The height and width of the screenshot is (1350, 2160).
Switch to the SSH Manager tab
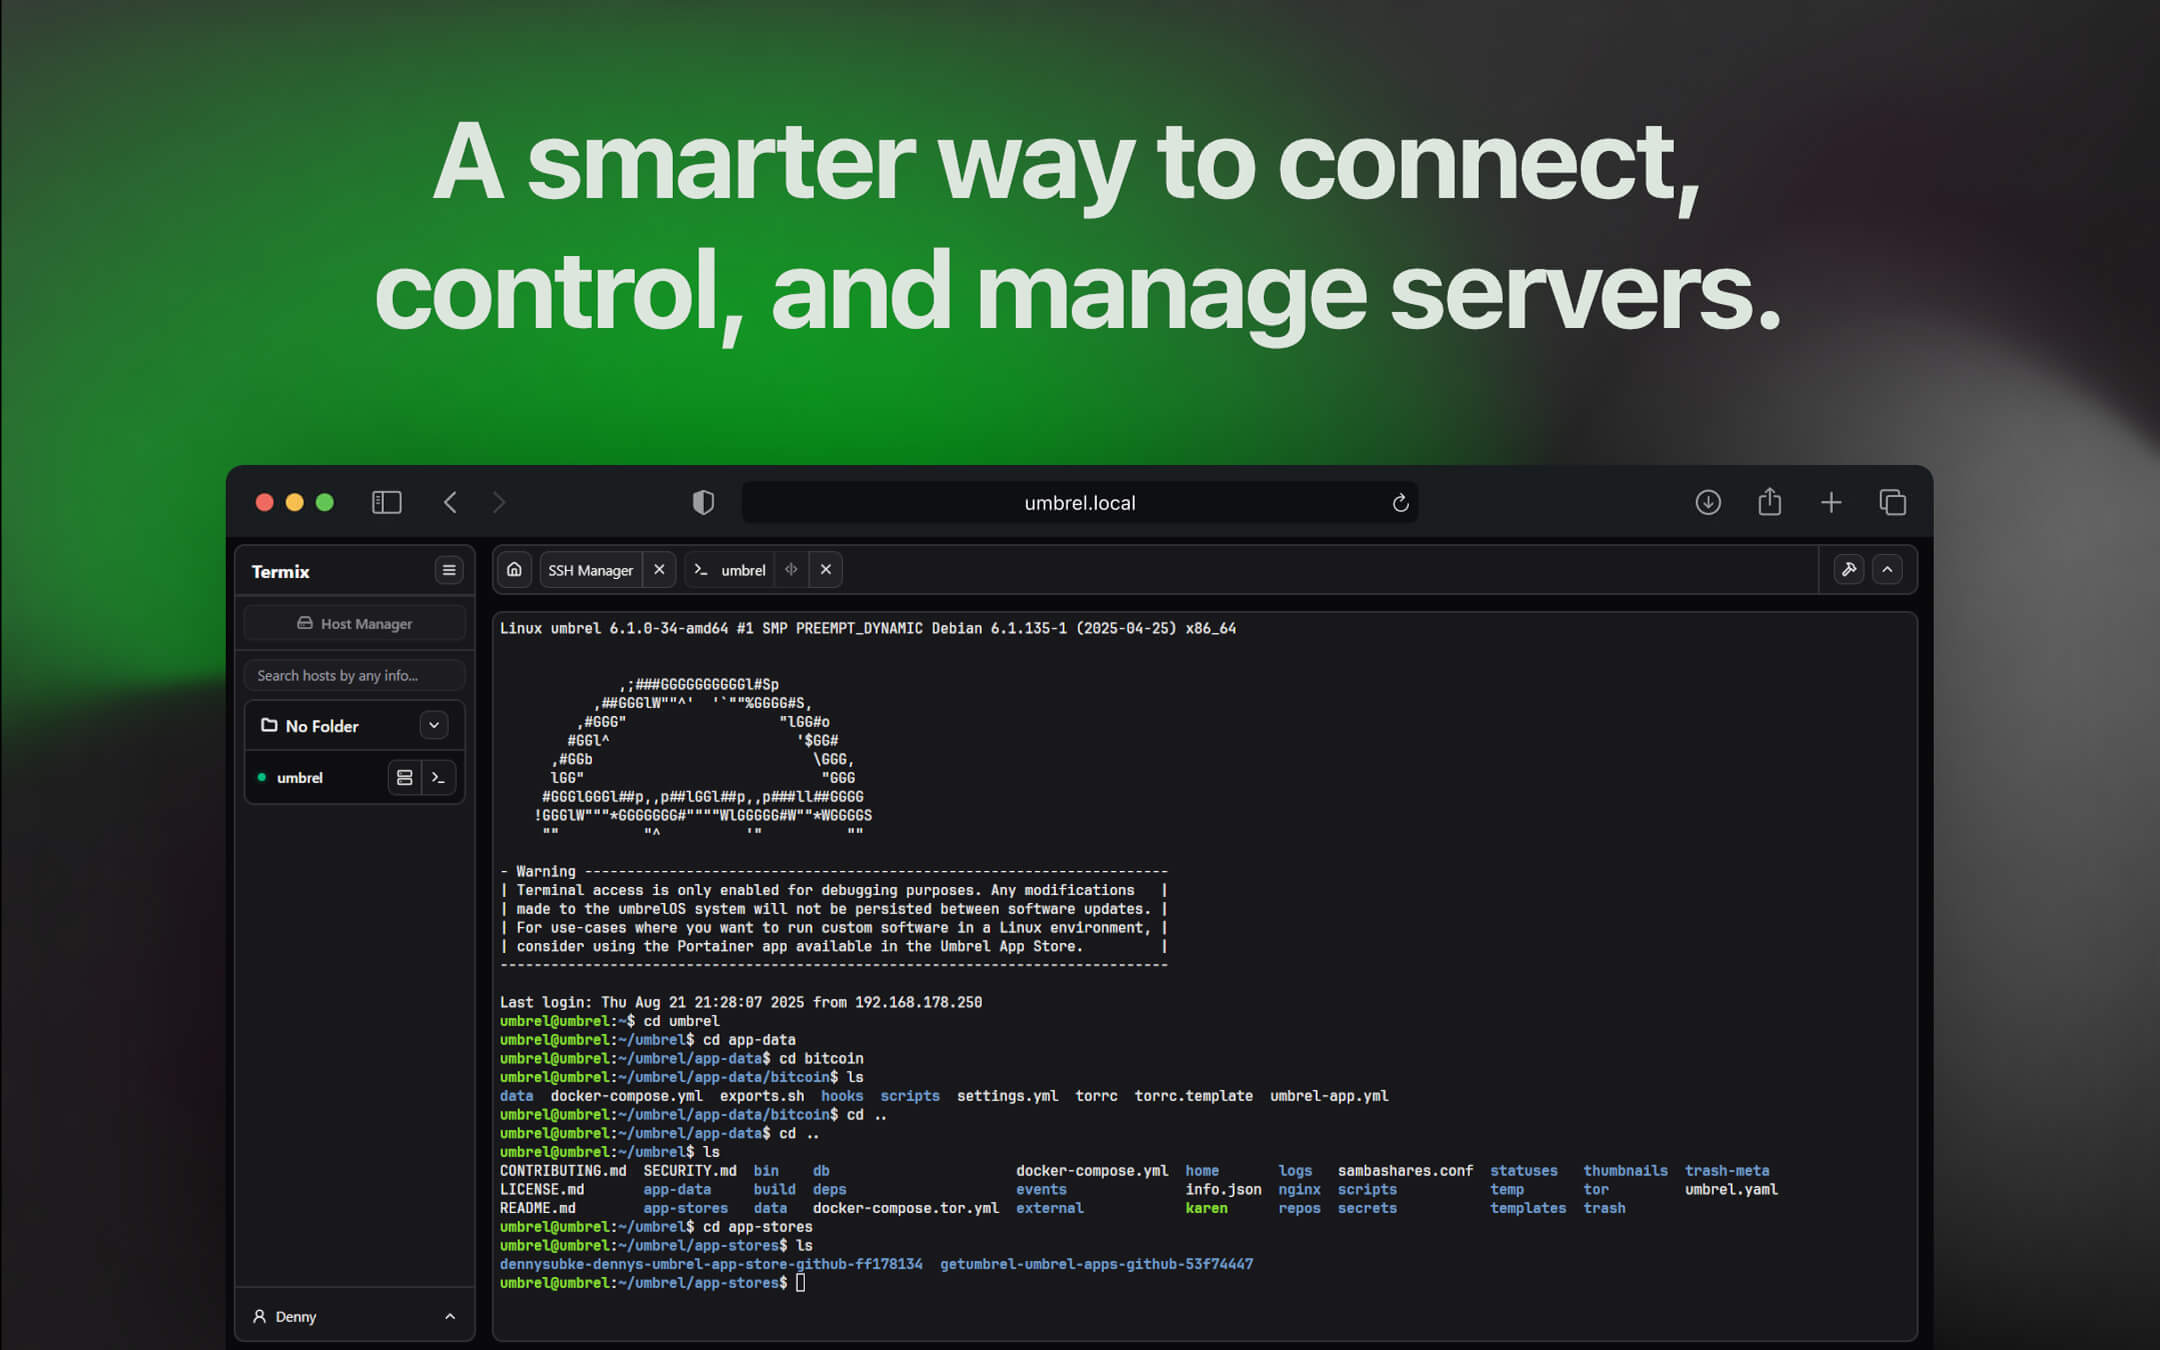(590, 569)
